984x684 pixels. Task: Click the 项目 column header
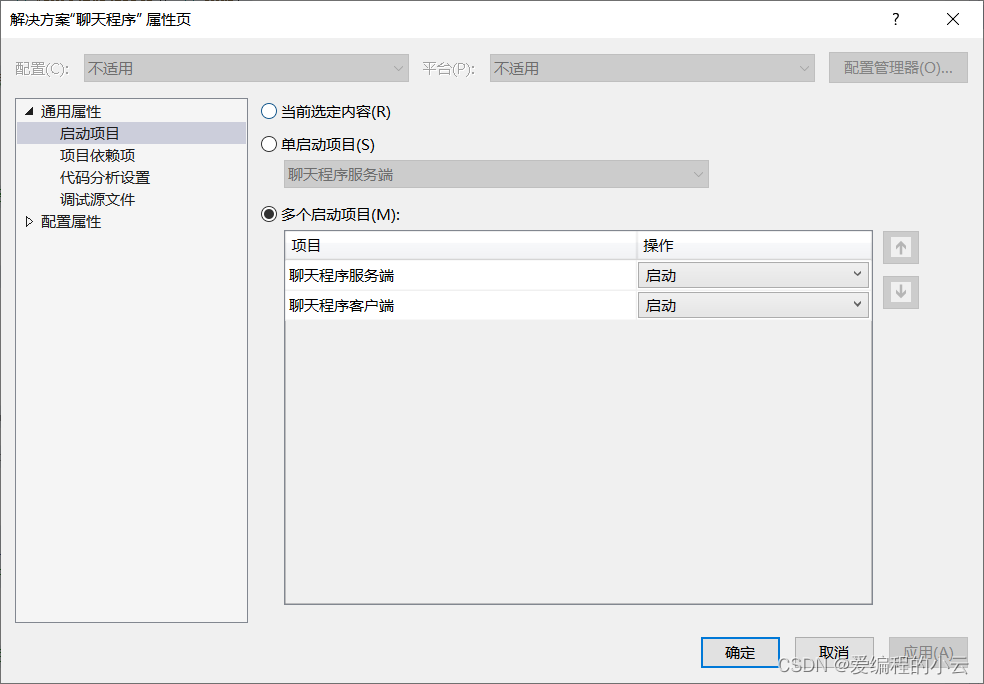click(461, 245)
